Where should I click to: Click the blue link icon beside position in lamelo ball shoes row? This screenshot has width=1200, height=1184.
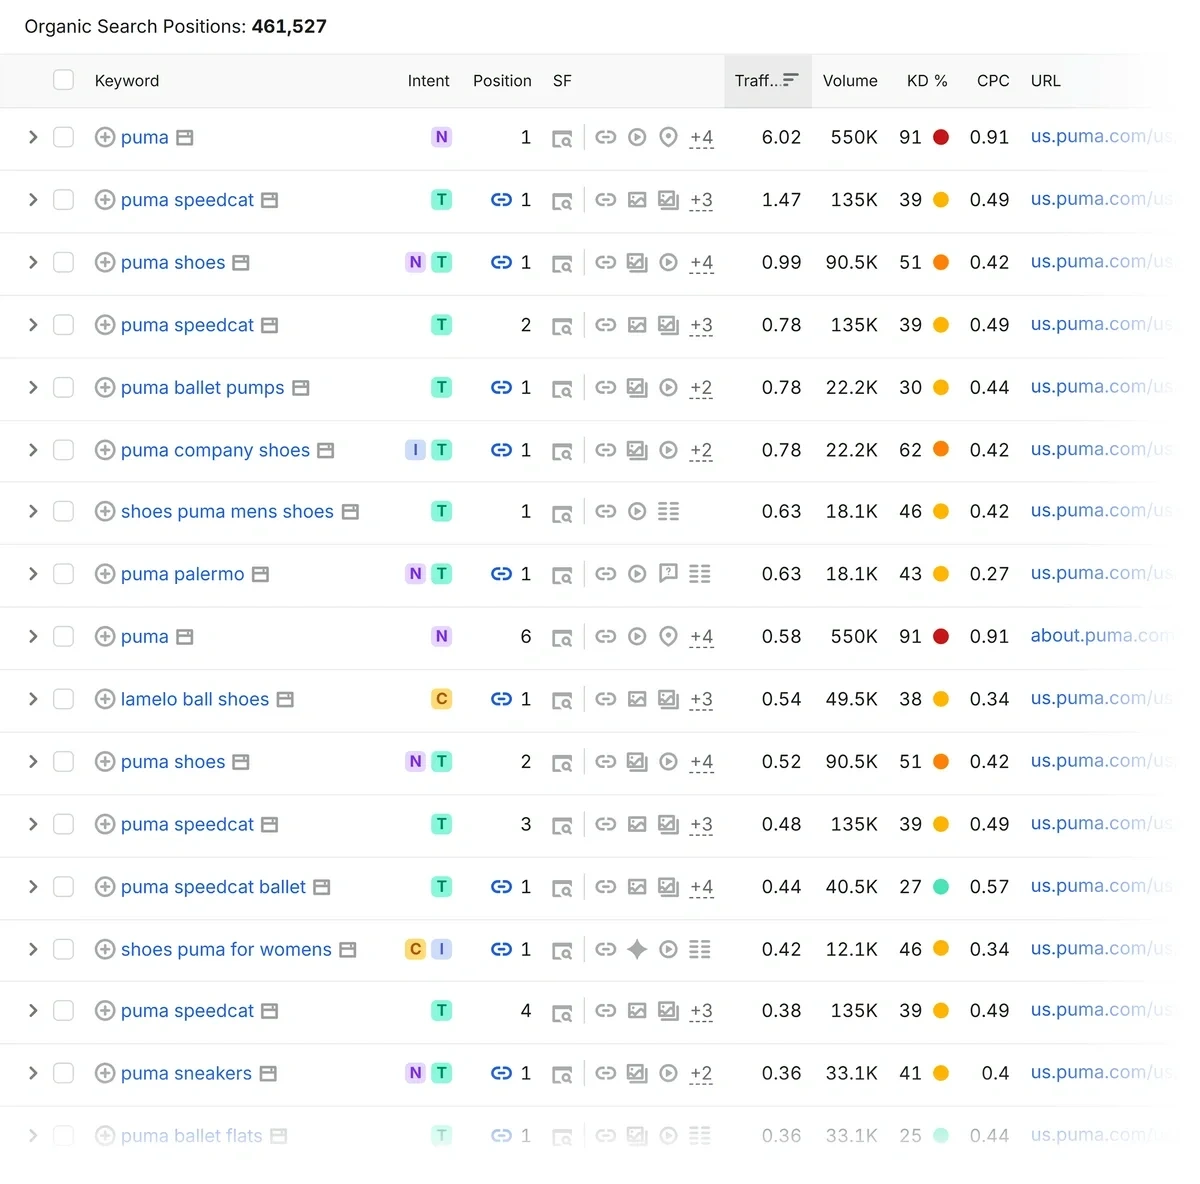coord(501,699)
